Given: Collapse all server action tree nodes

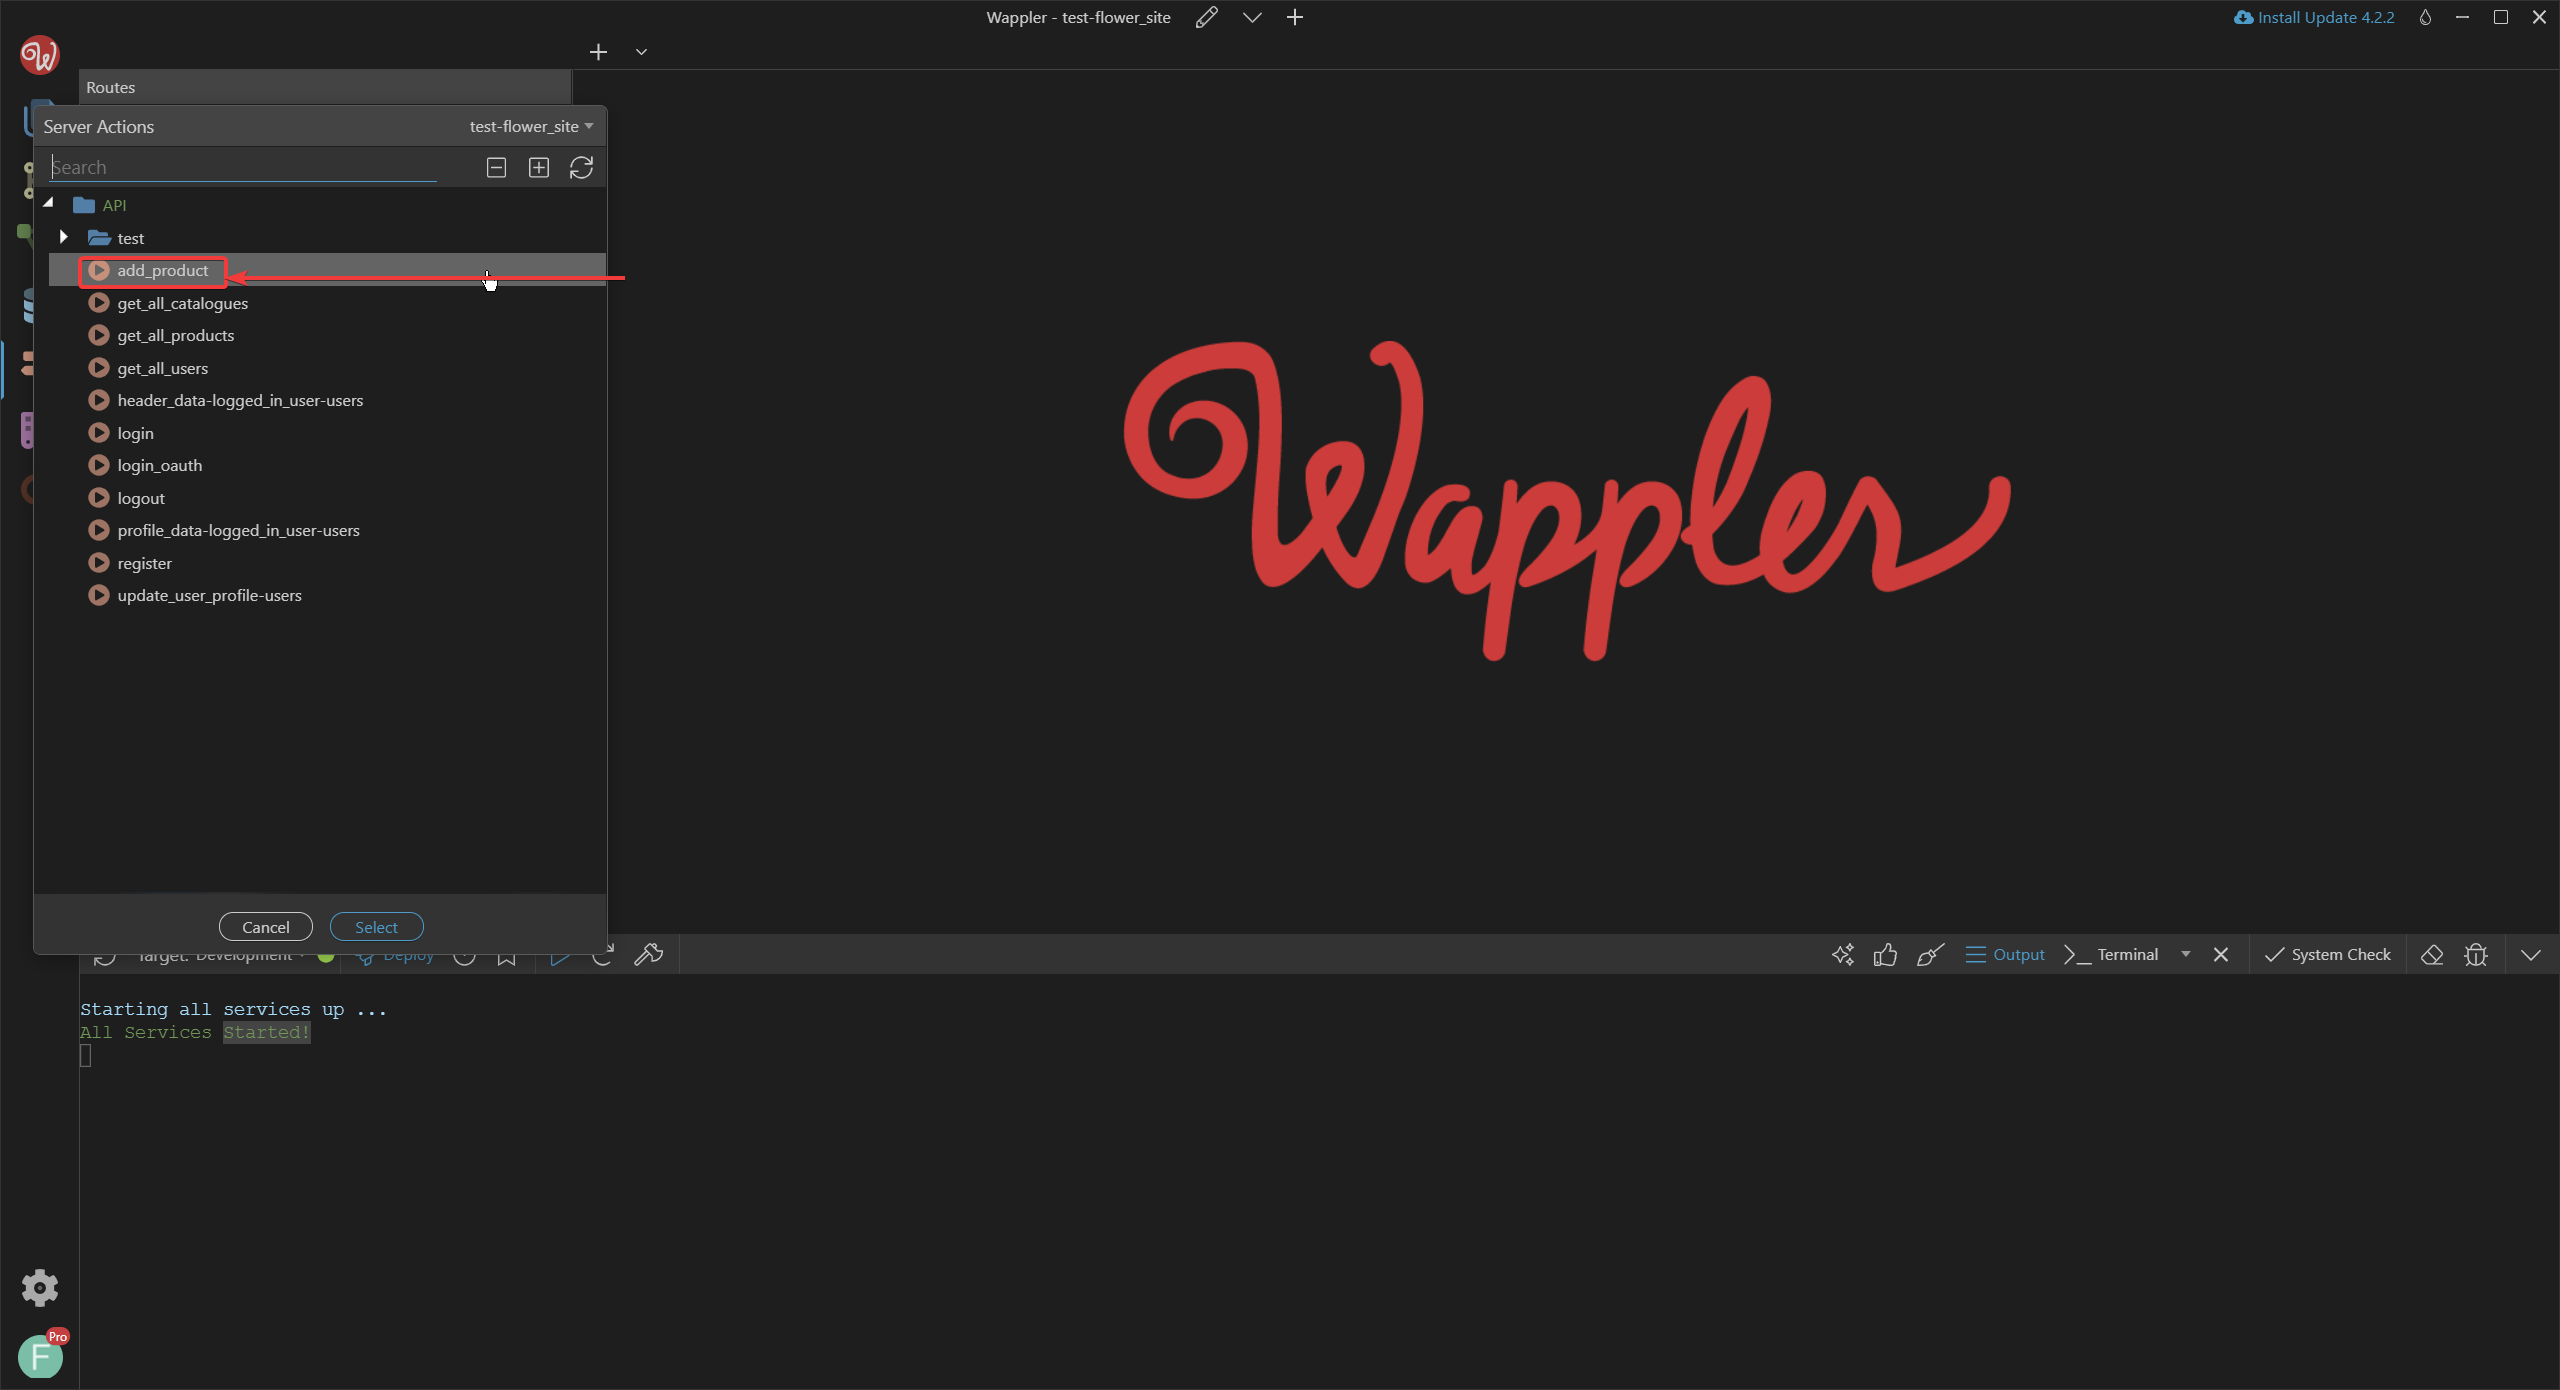Looking at the screenshot, I should pos(496,168).
